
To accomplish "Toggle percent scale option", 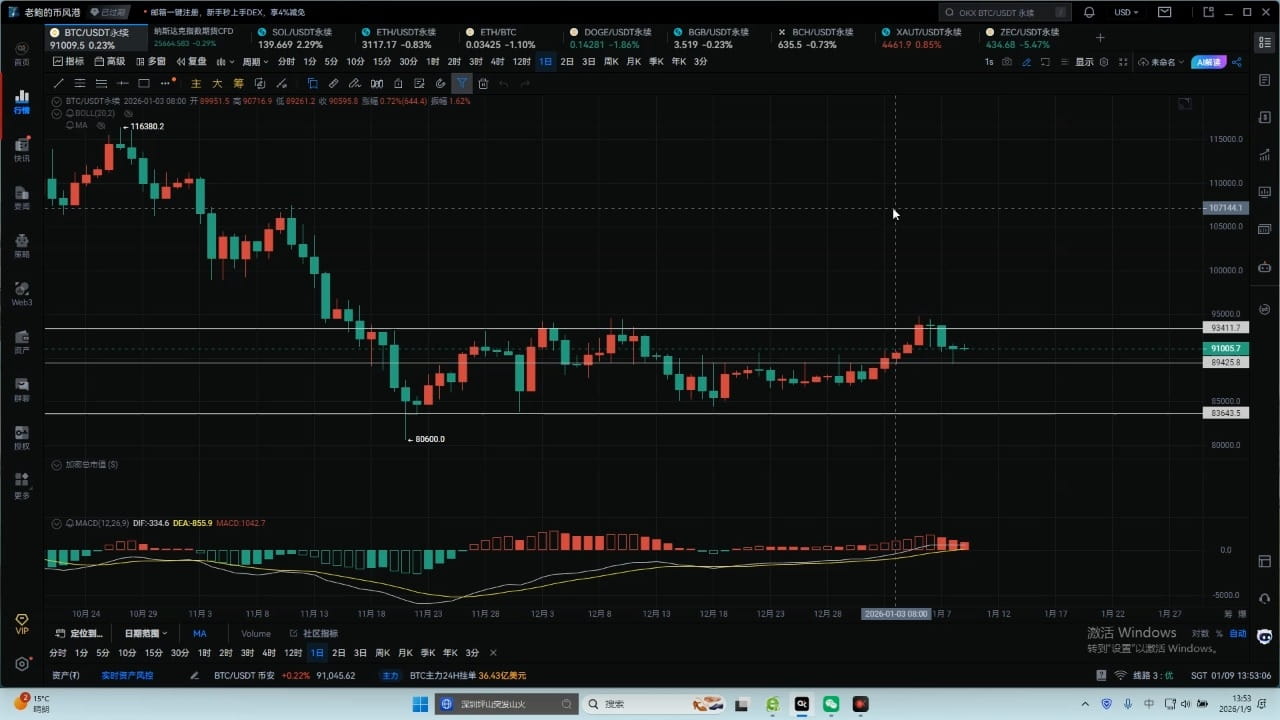I will click(1219, 633).
